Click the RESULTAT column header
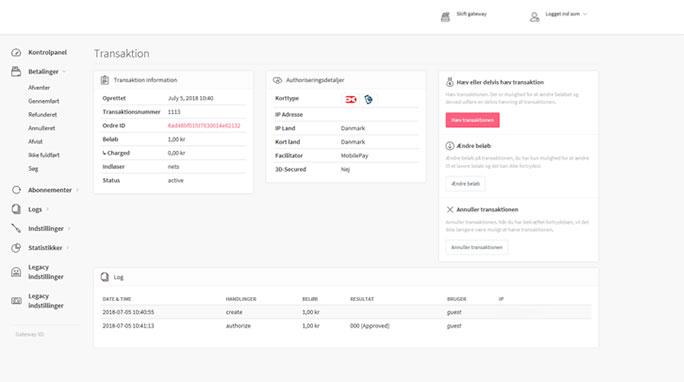This screenshot has height=382, width=684. pos(362,299)
